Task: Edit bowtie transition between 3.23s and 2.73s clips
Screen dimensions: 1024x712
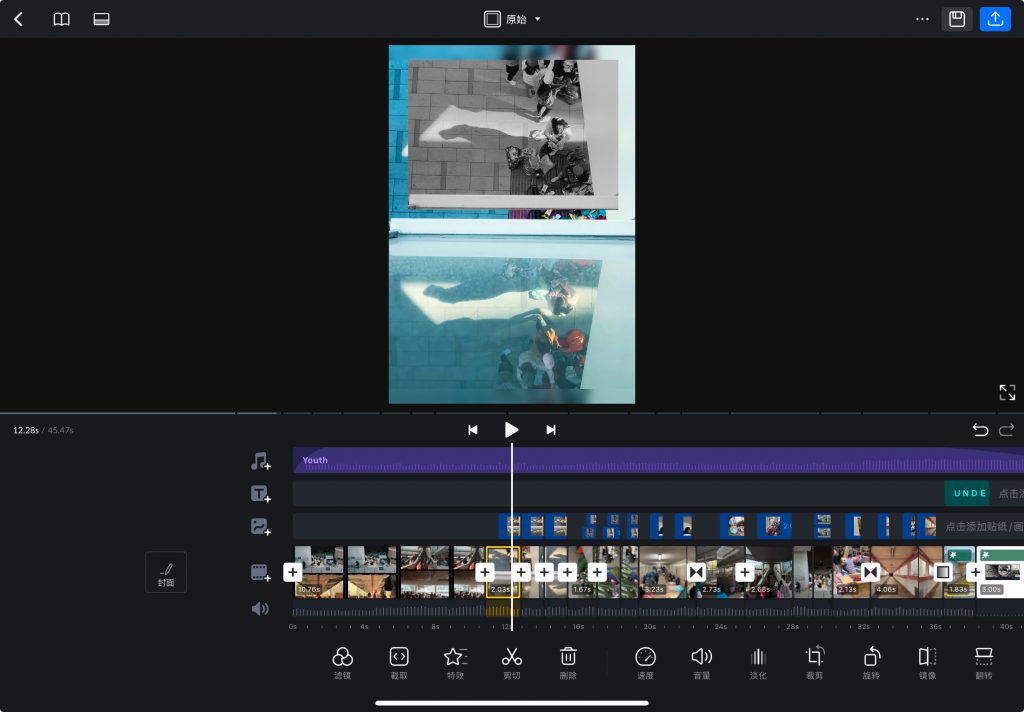Action: (696, 572)
